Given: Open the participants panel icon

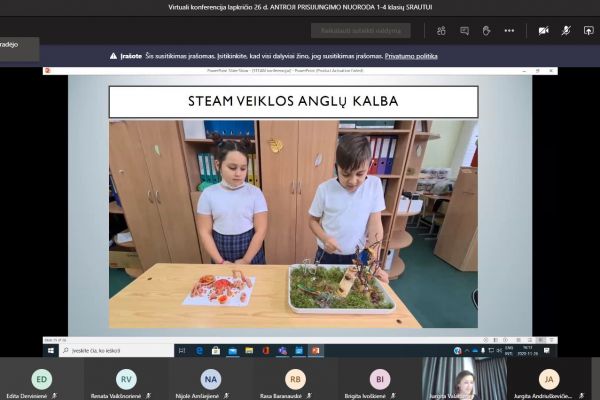Looking at the screenshot, I should coord(441,31).
